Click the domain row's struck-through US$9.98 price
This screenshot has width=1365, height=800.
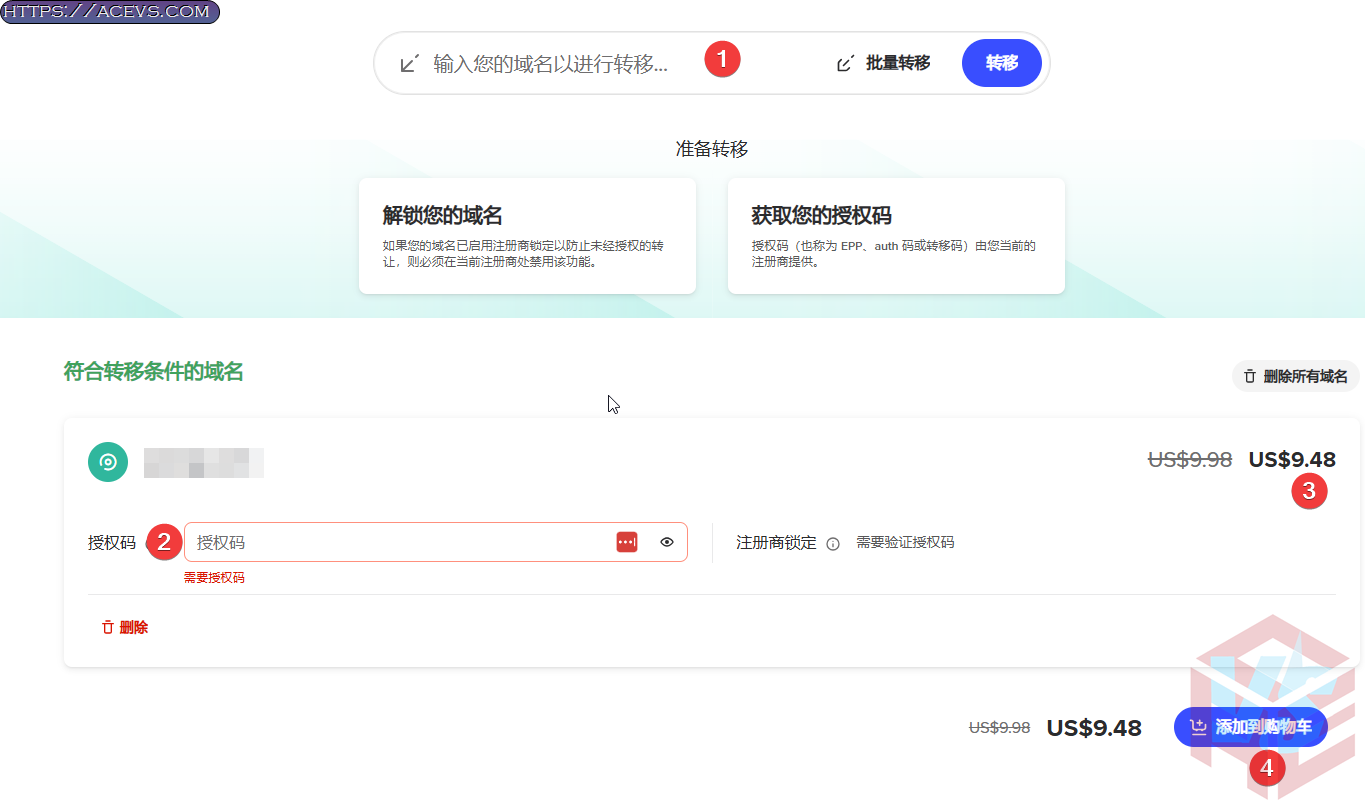click(x=1190, y=460)
